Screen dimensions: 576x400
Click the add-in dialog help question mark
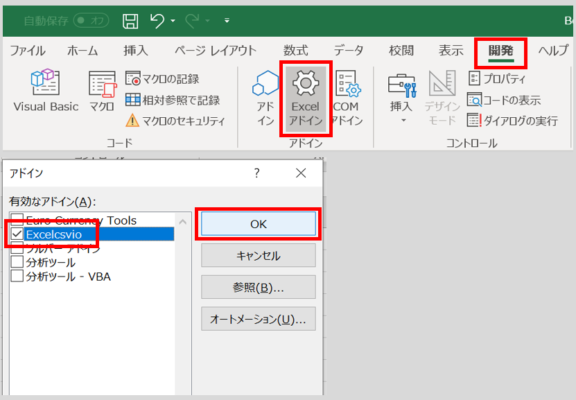point(257,173)
